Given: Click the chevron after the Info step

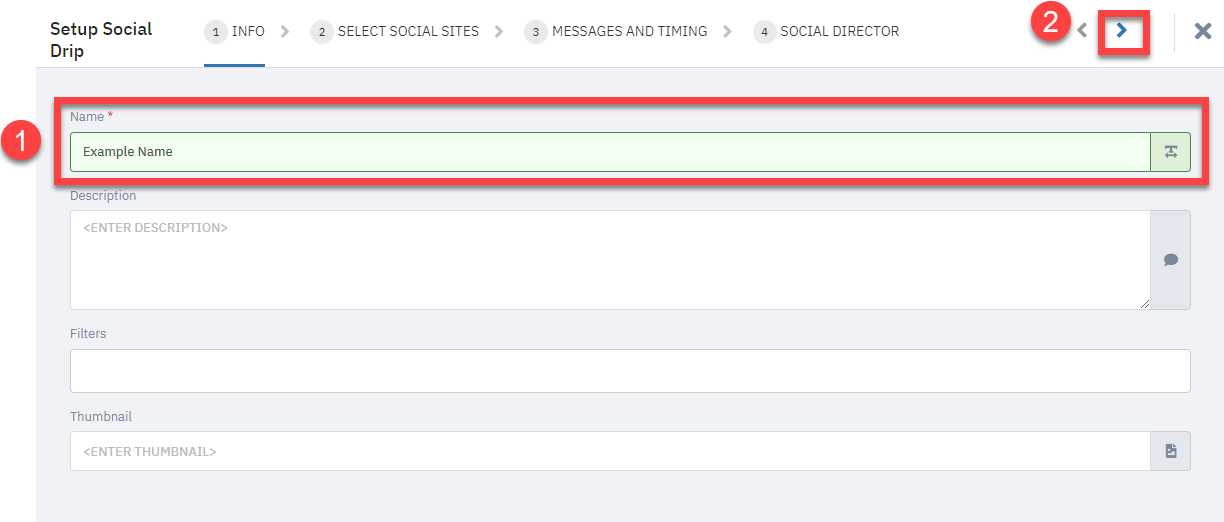Looking at the screenshot, I should [x=286, y=32].
